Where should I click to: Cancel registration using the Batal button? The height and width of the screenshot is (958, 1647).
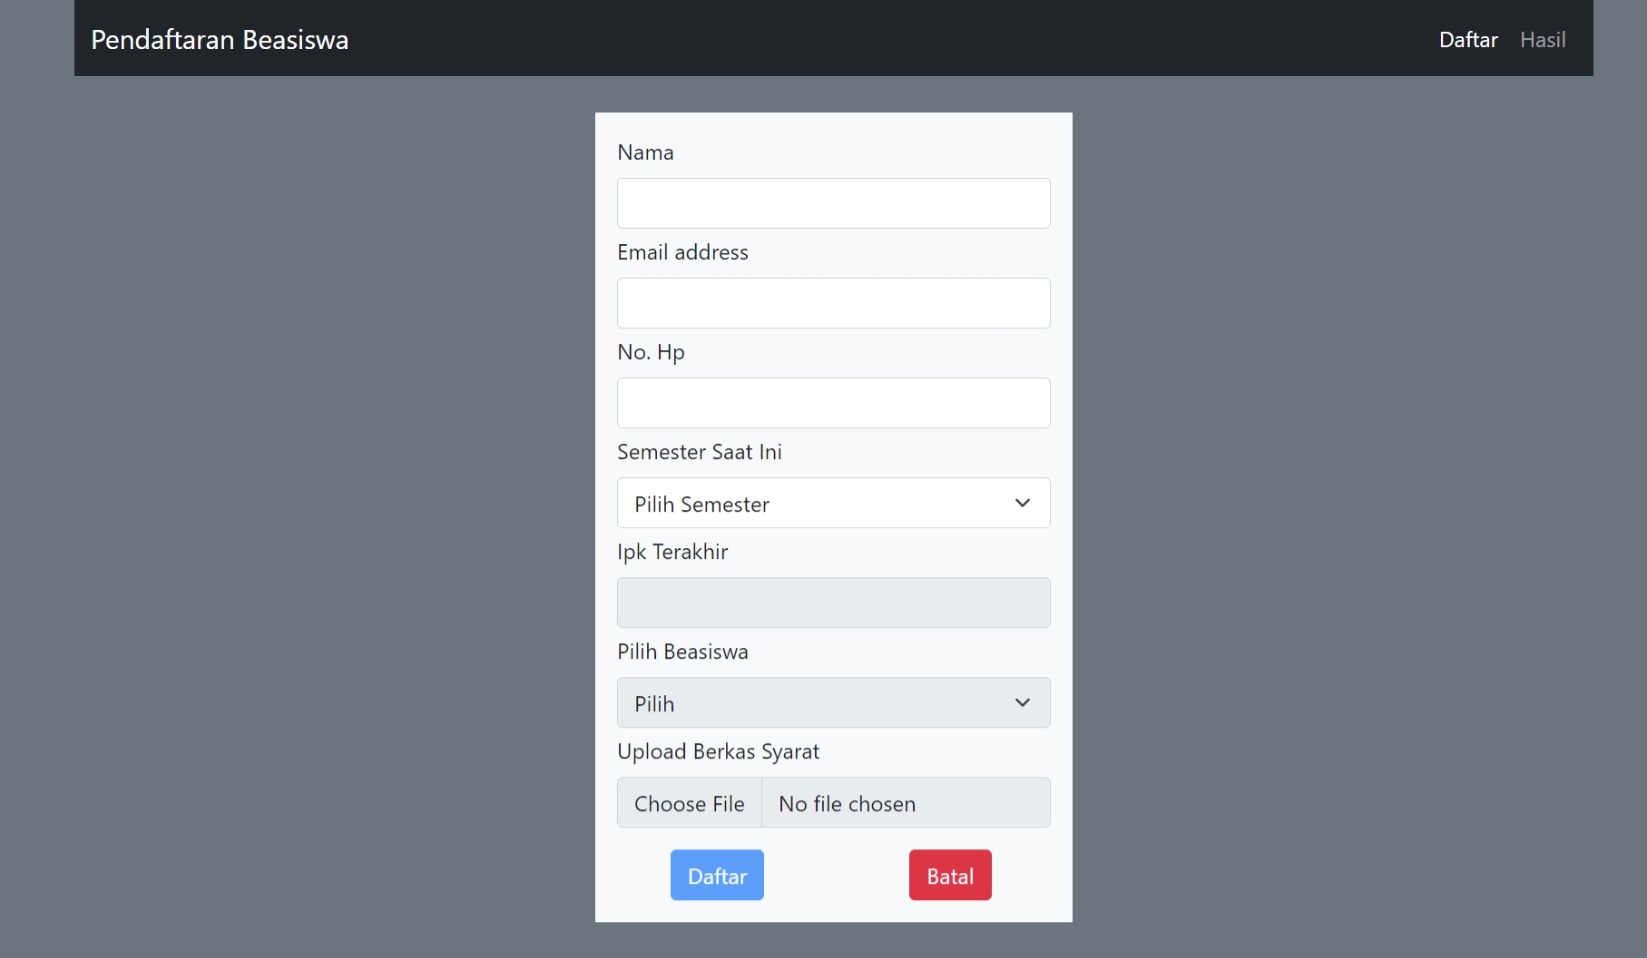(x=949, y=875)
